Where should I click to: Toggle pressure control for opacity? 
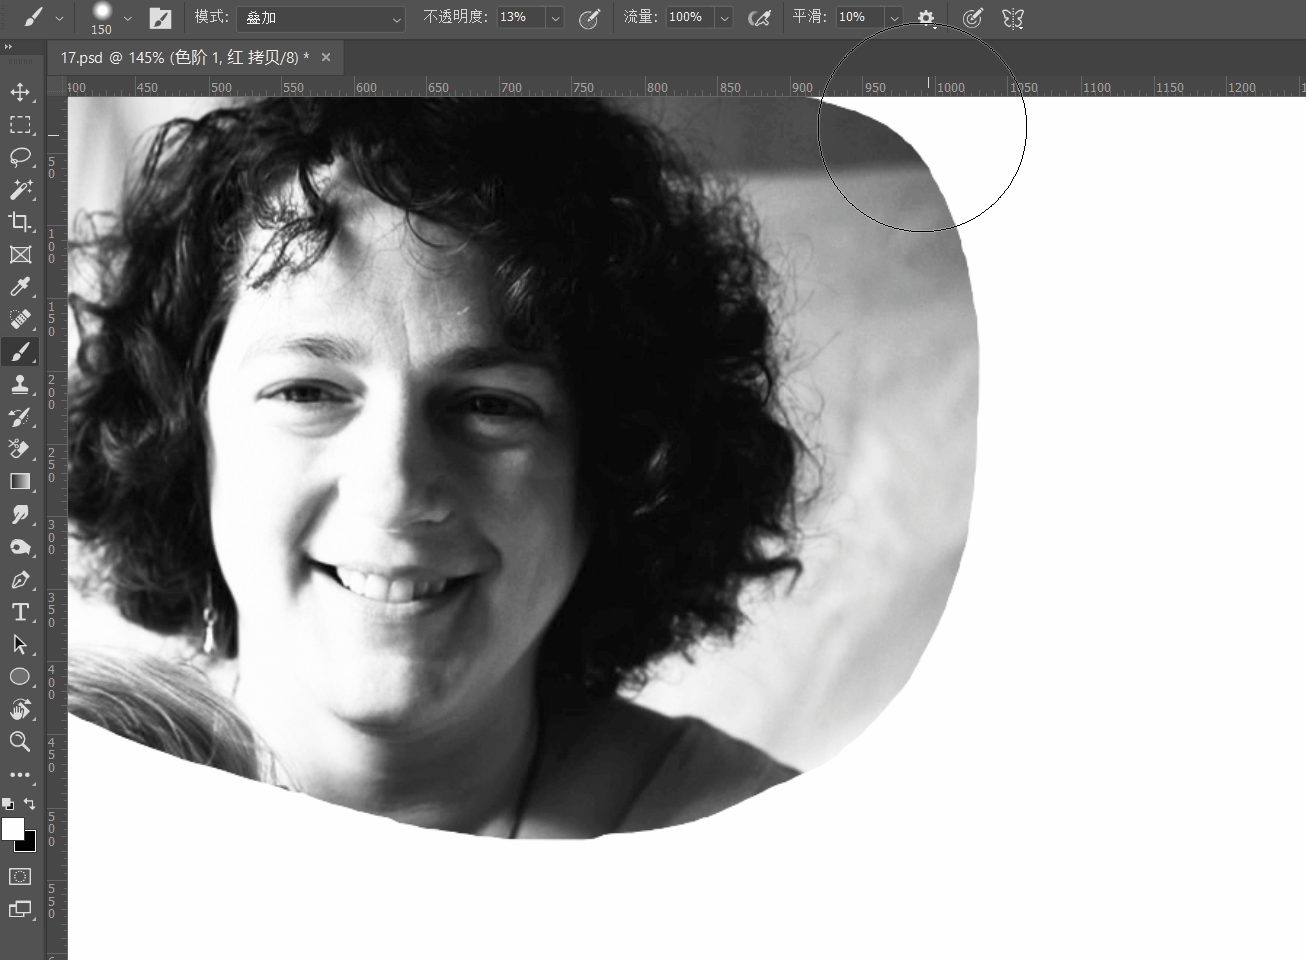pos(589,18)
